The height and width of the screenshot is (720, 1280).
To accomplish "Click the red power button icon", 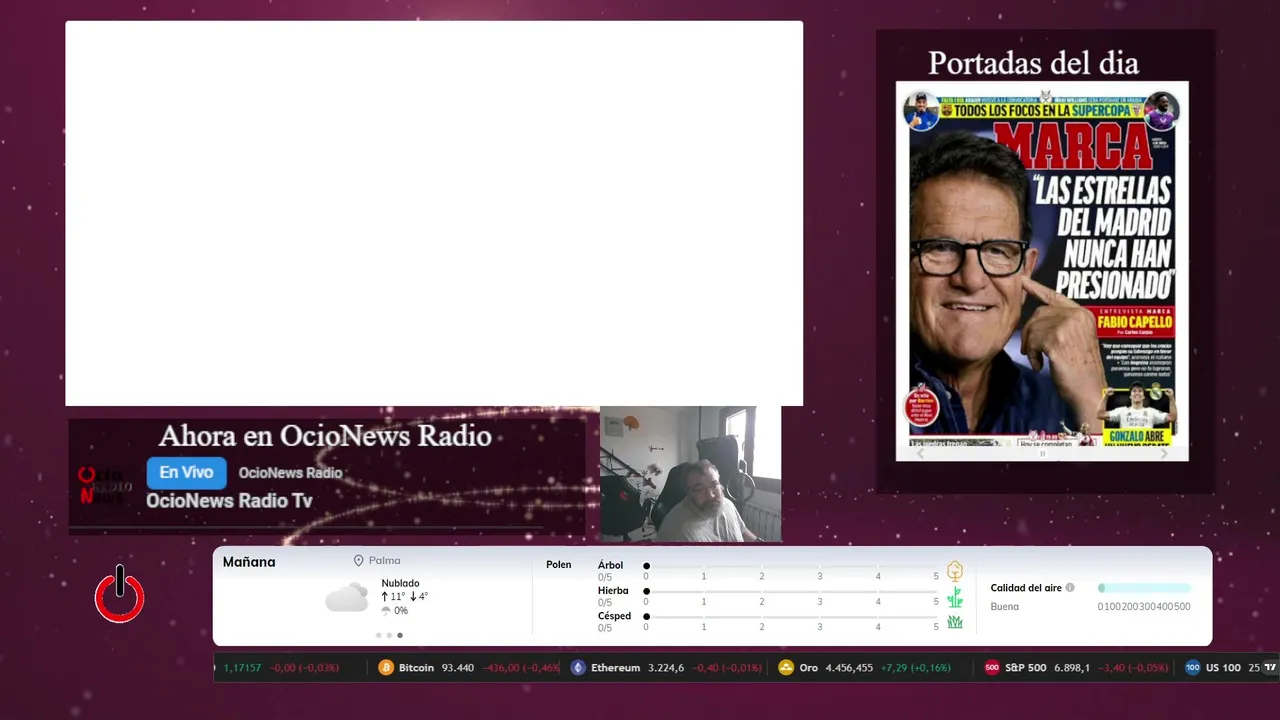I will (120, 595).
